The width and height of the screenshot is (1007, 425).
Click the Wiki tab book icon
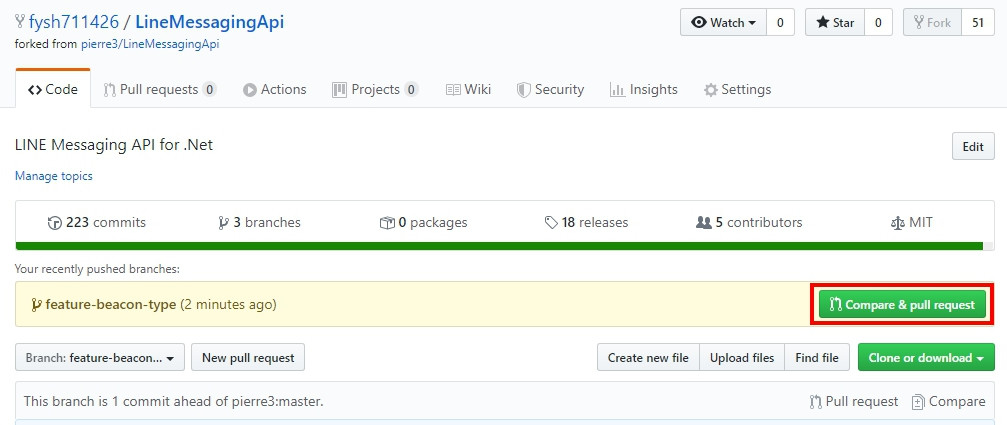click(x=453, y=90)
